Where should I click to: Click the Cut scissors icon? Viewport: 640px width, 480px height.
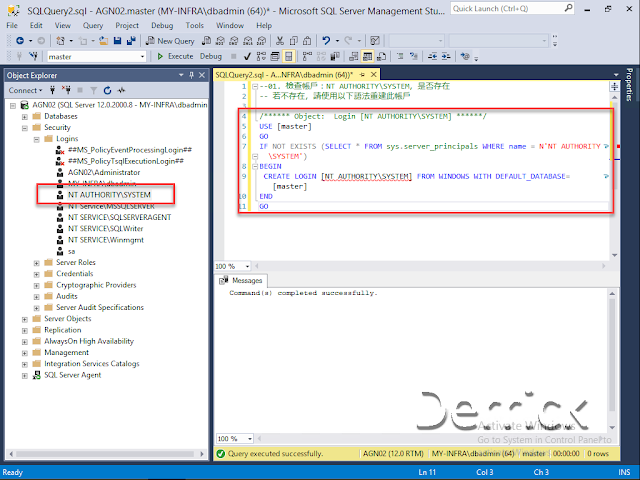point(280,41)
